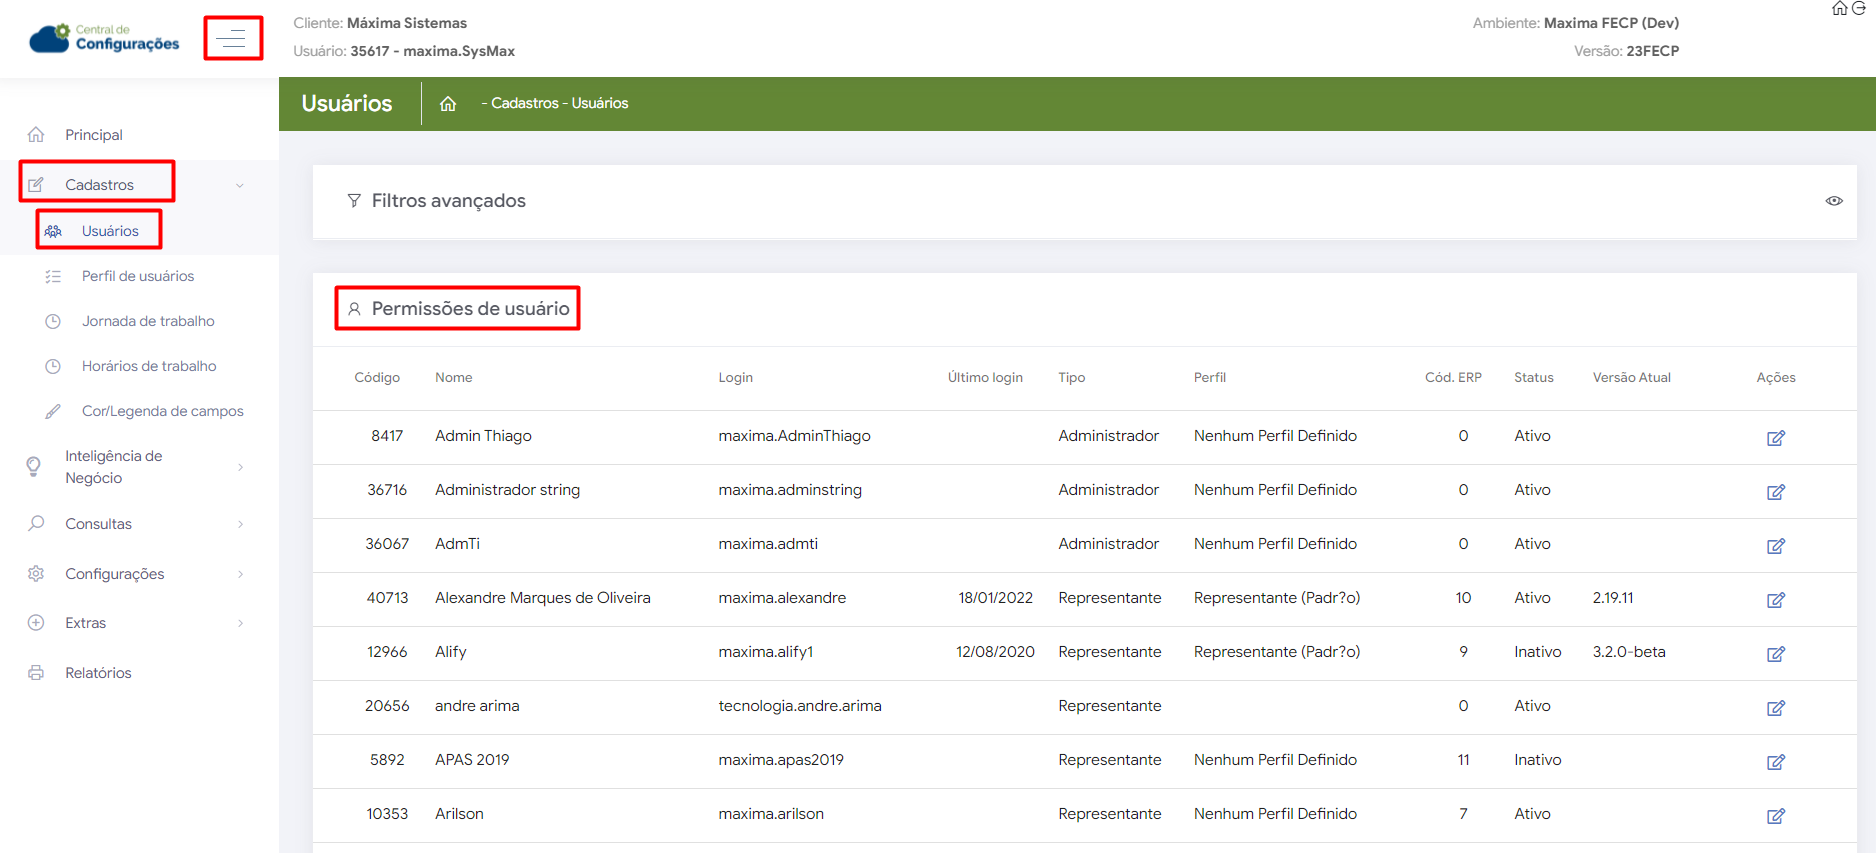Toggle the hamburger sidebar menu

tap(233, 39)
